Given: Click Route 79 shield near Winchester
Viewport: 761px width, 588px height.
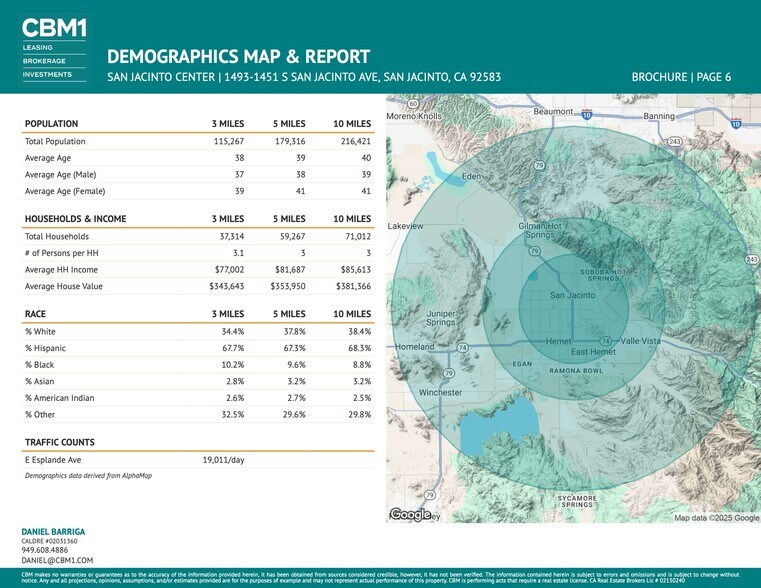Looking at the screenshot, I should coord(449,373).
